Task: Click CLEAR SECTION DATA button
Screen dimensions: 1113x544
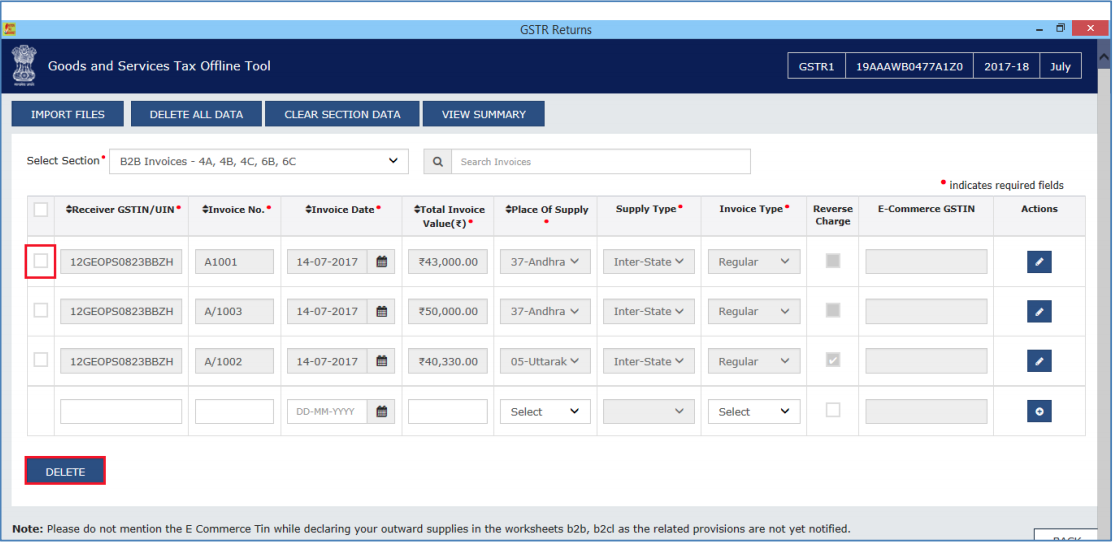Action: [342, 114]
